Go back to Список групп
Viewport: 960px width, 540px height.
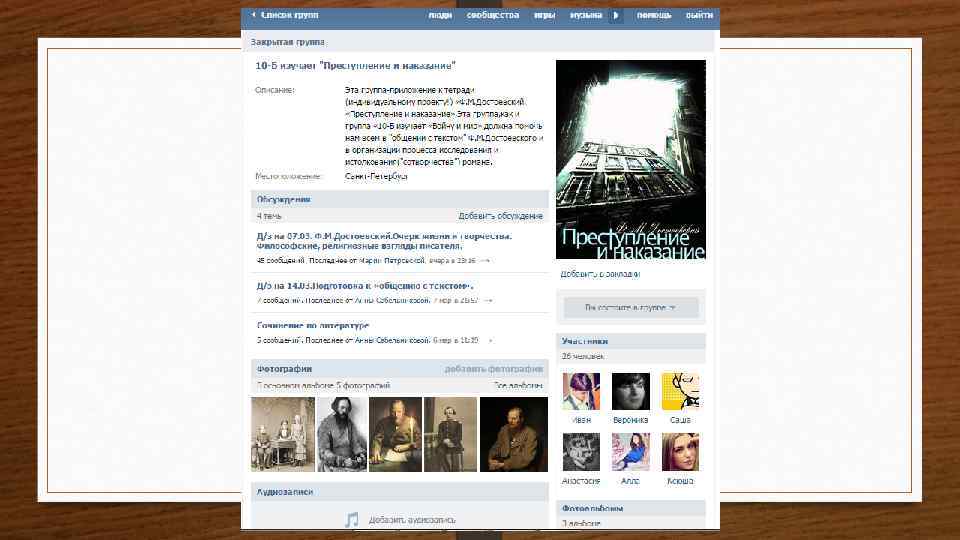tap(290, 15)
